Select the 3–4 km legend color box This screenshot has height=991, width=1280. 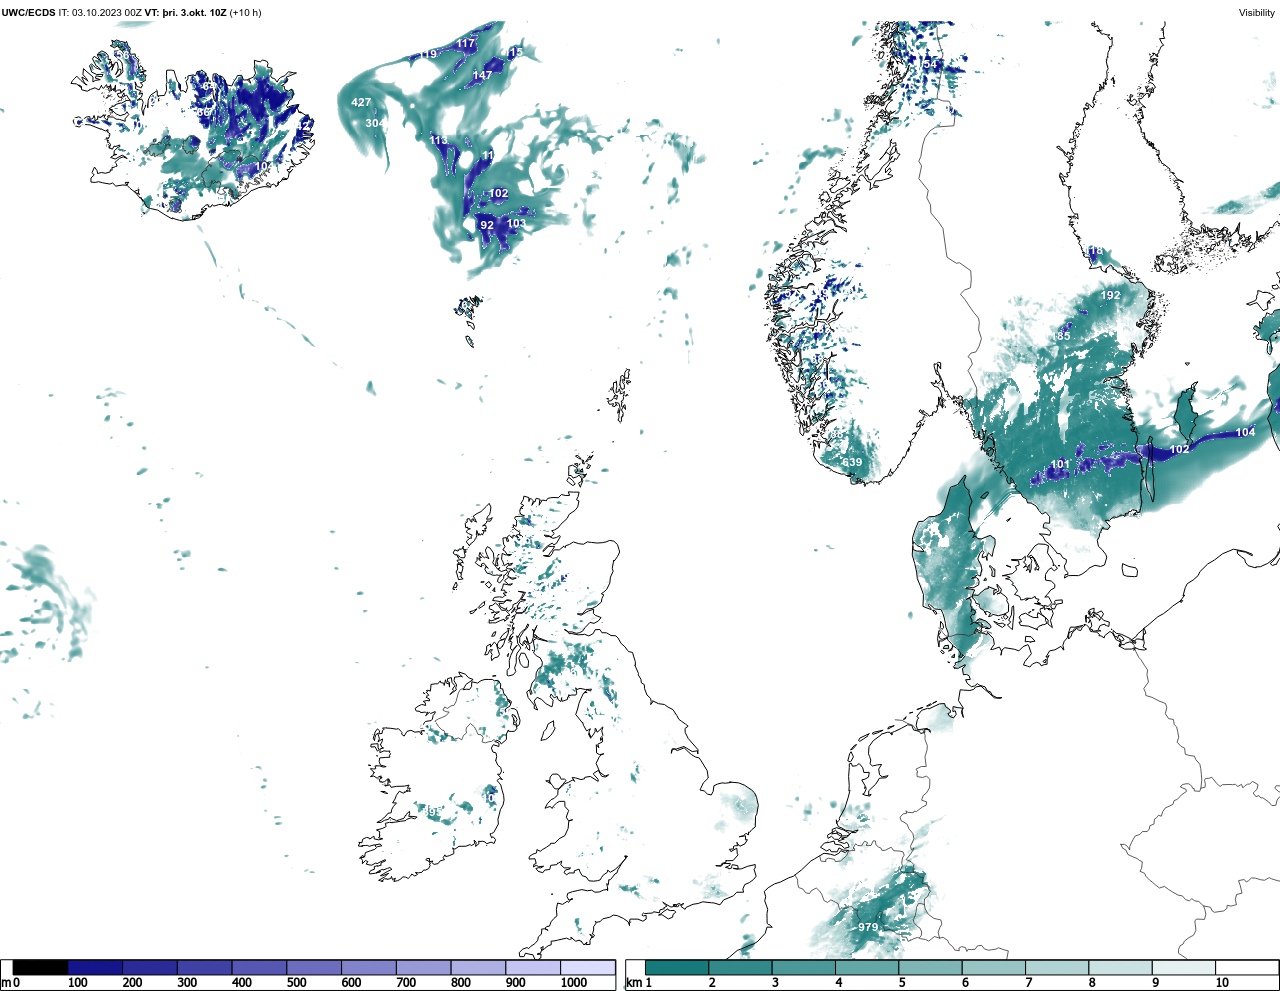pyautogui.click(x=803, y=967)
